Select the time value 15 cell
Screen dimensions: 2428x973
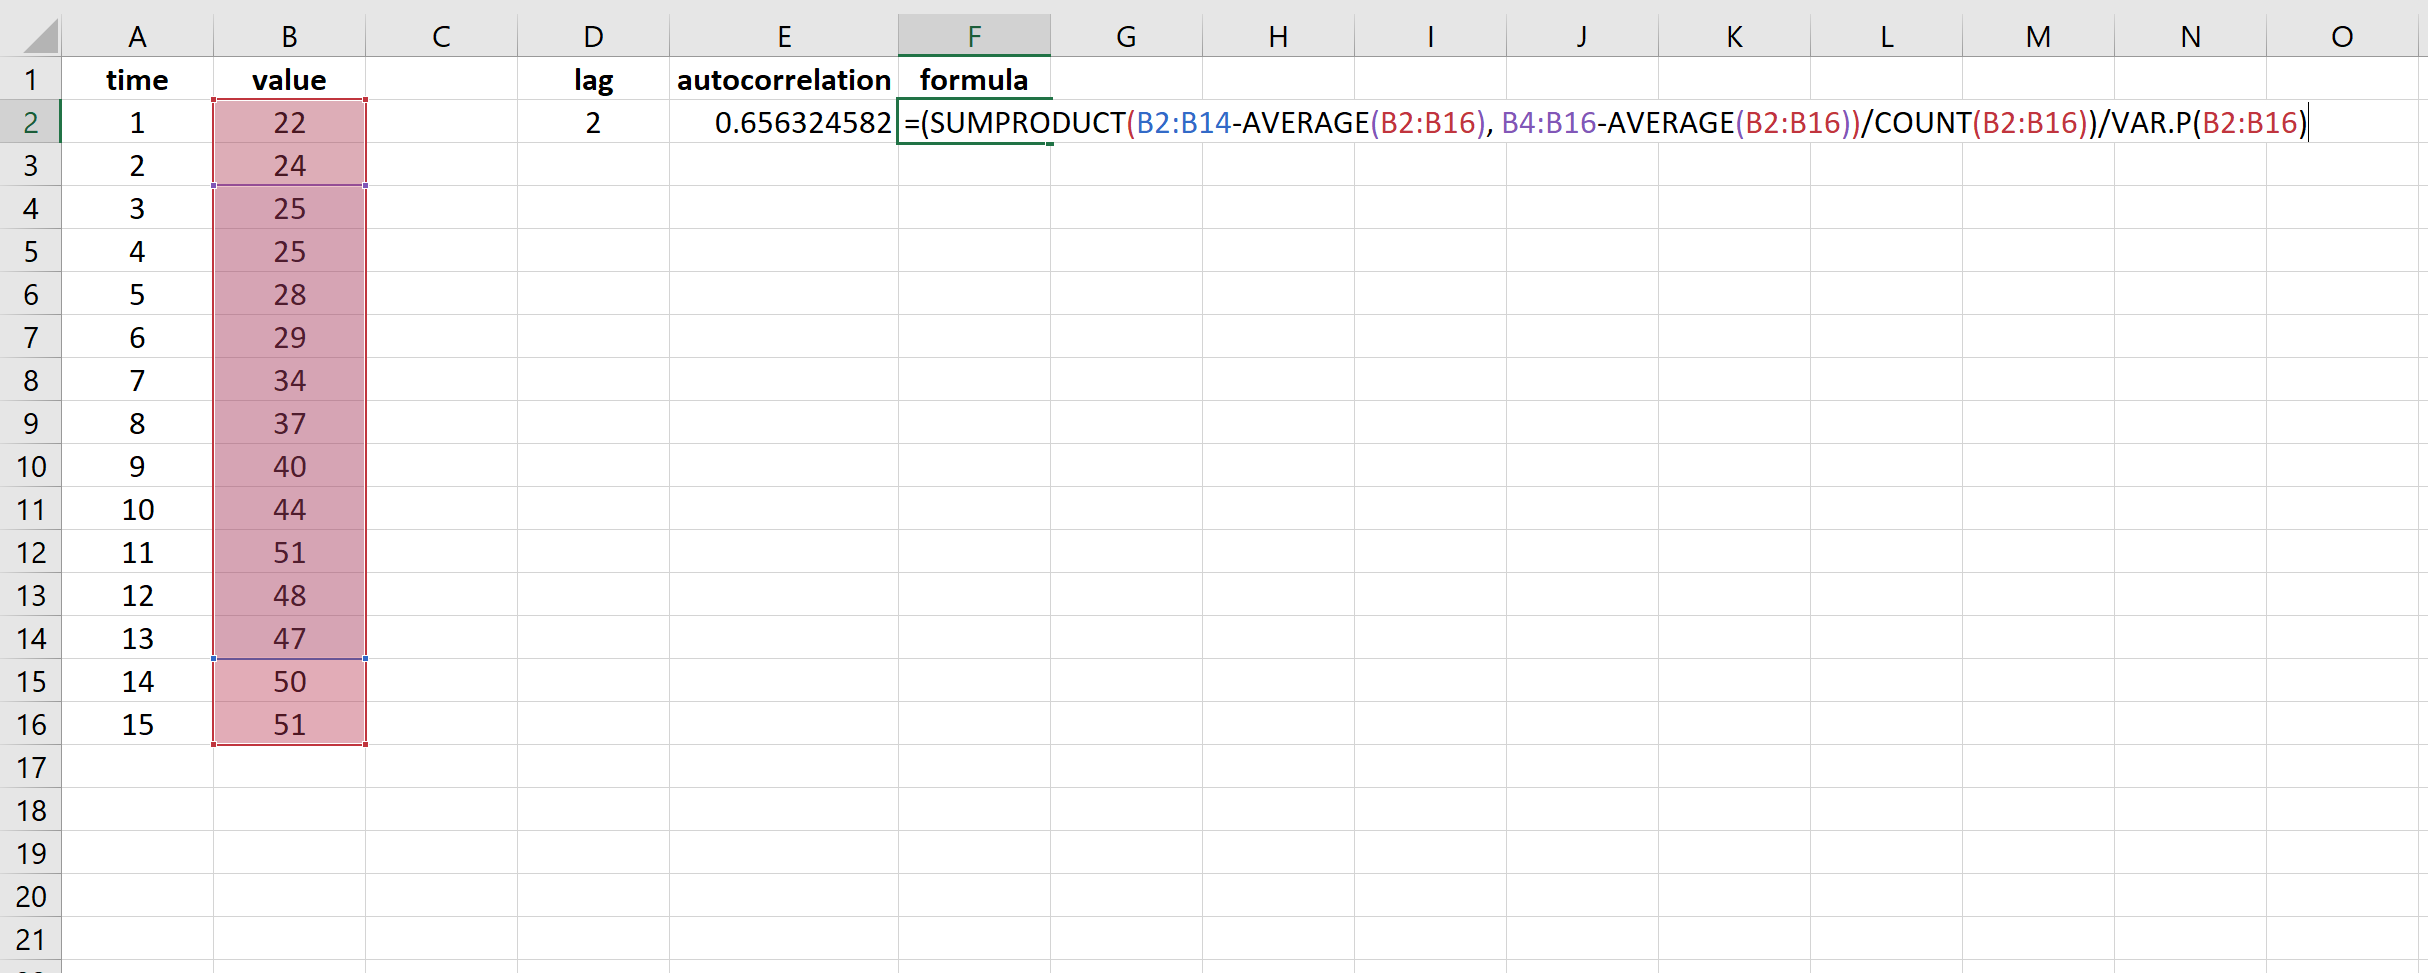[137, 724]
